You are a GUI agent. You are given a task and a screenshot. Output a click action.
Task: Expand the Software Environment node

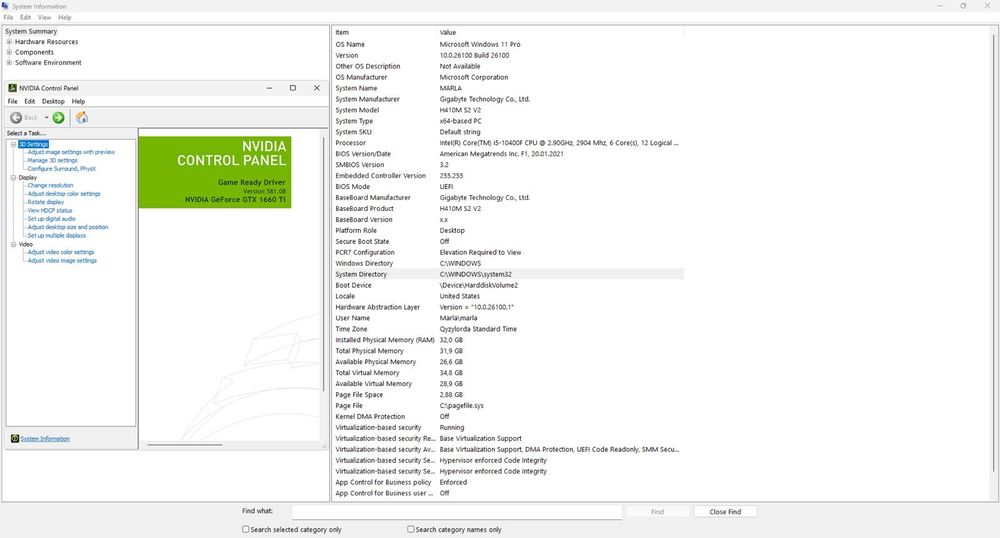pos(10,62)
